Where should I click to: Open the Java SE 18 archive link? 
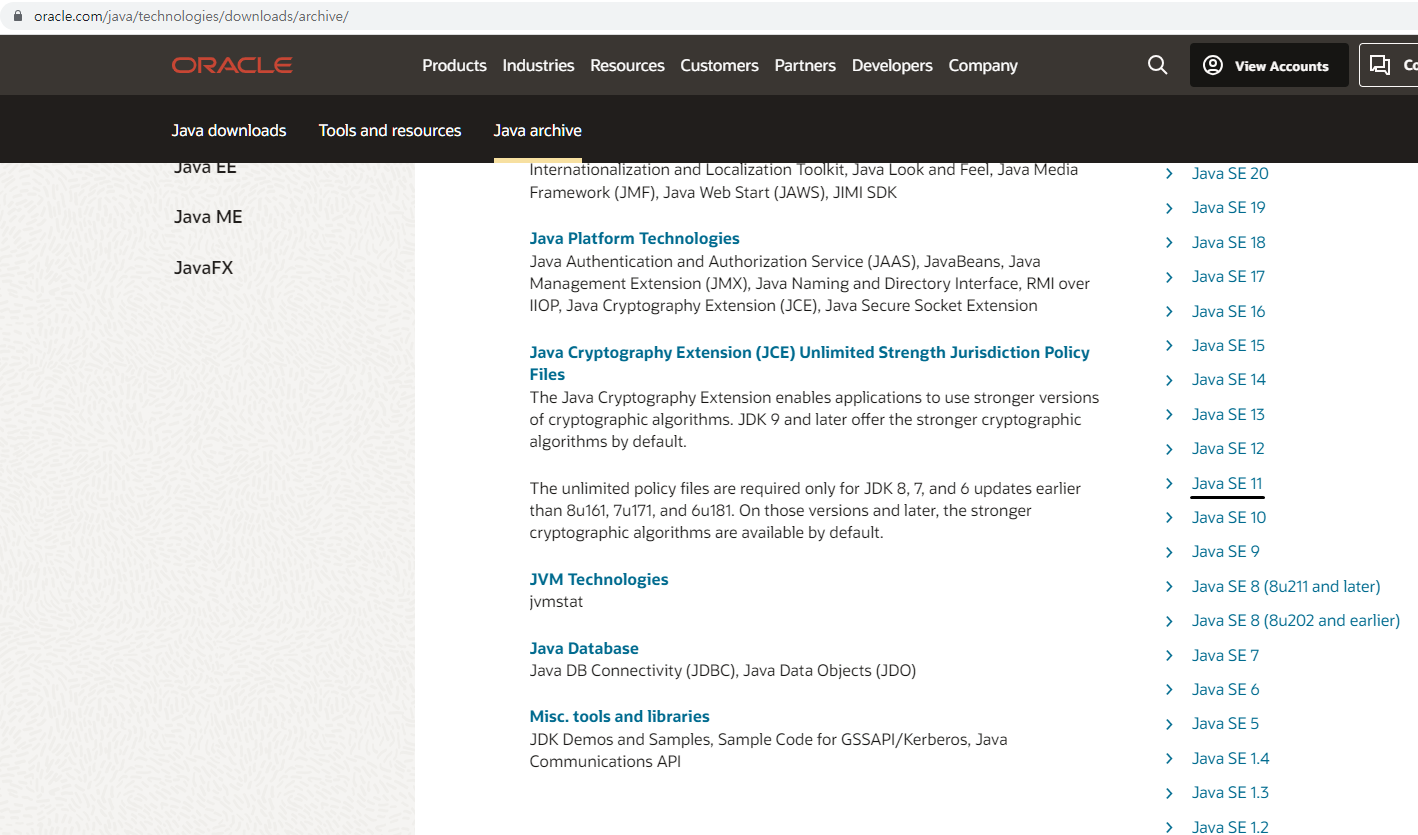click(1228, 242)
